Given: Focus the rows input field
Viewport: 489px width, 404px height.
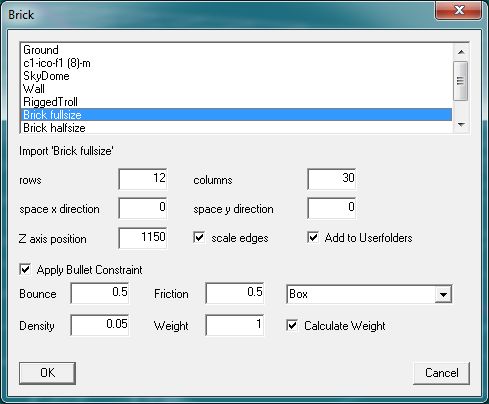Looking at the screenshot, I should 143,179.
